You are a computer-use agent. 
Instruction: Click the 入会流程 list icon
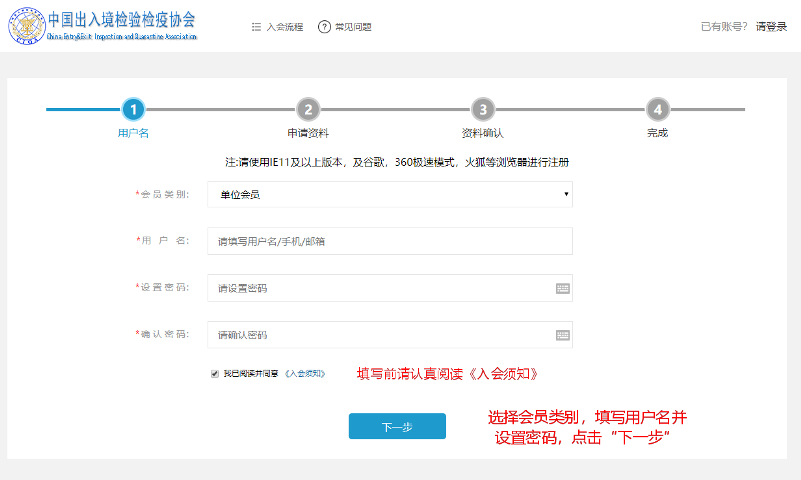[256, 27]
